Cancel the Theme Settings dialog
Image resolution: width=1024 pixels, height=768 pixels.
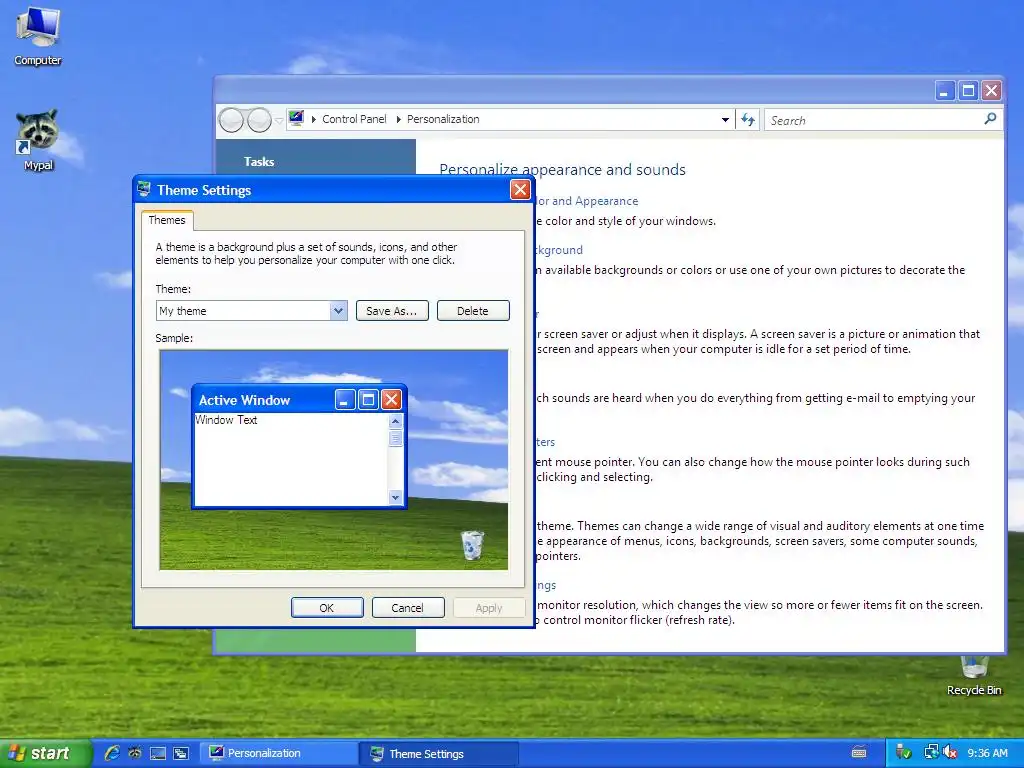click(x=408, y=608)
